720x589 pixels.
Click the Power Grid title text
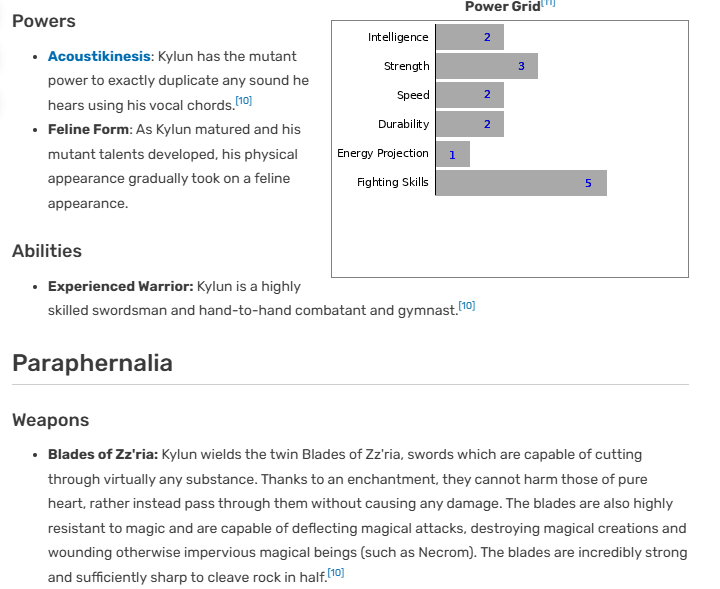coord(502,6)
